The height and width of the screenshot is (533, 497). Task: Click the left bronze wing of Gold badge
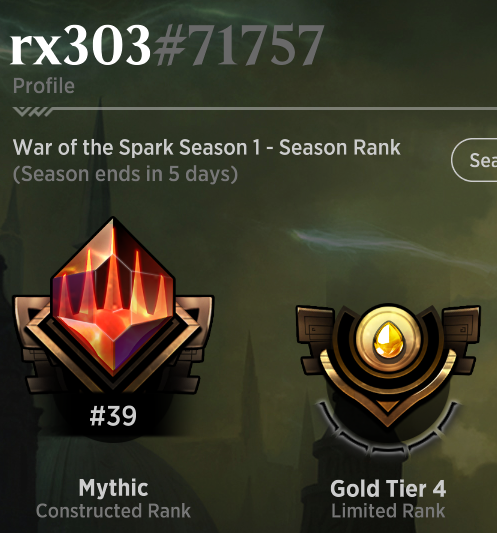314,338
